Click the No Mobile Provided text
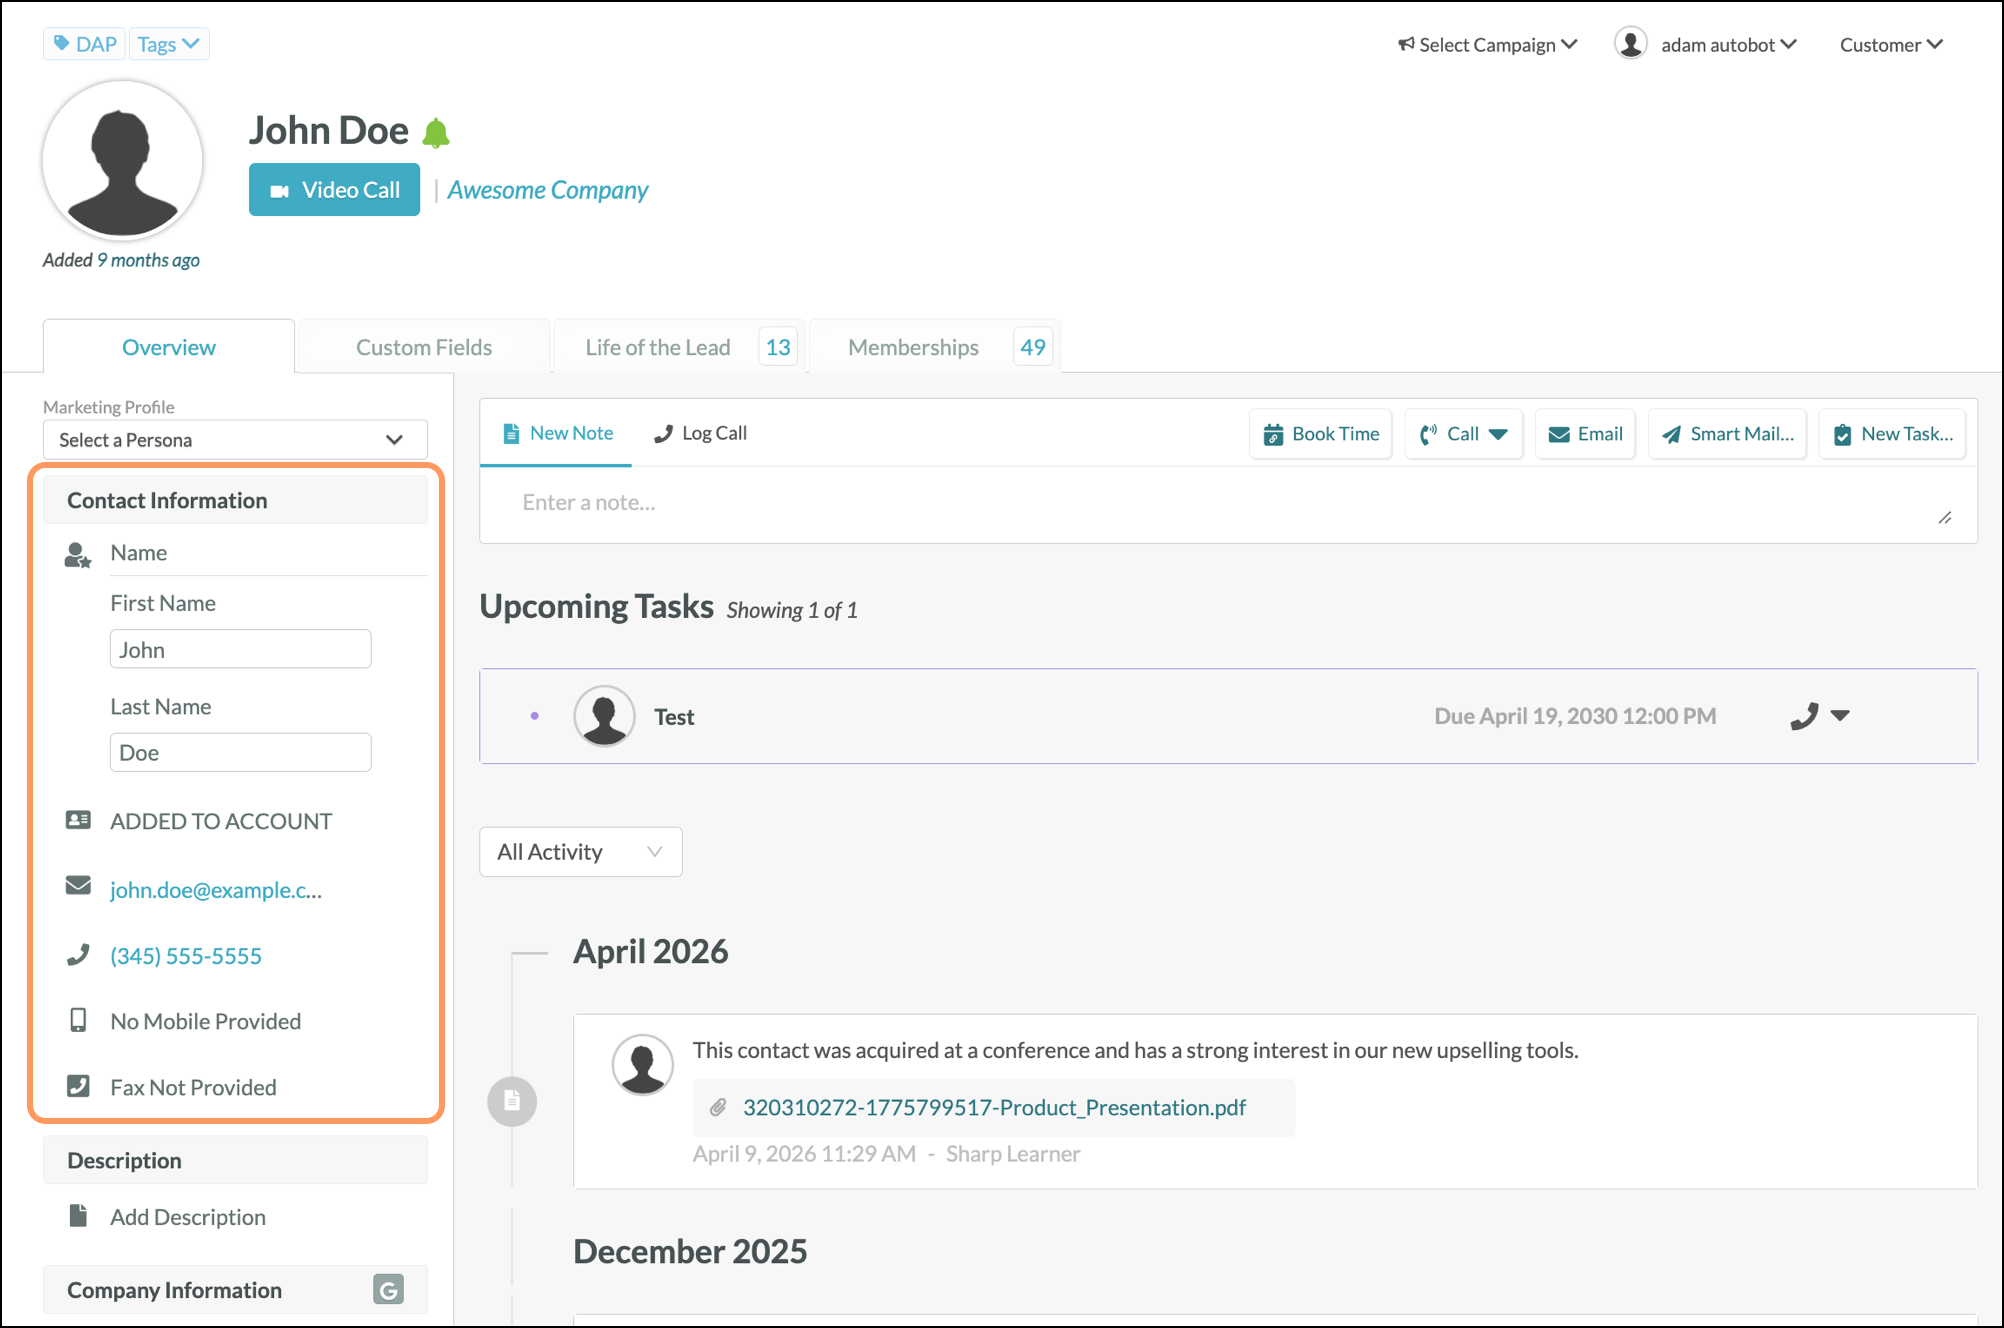The height and width of the screenshot is (1328, 2004). coord(206,1021)
